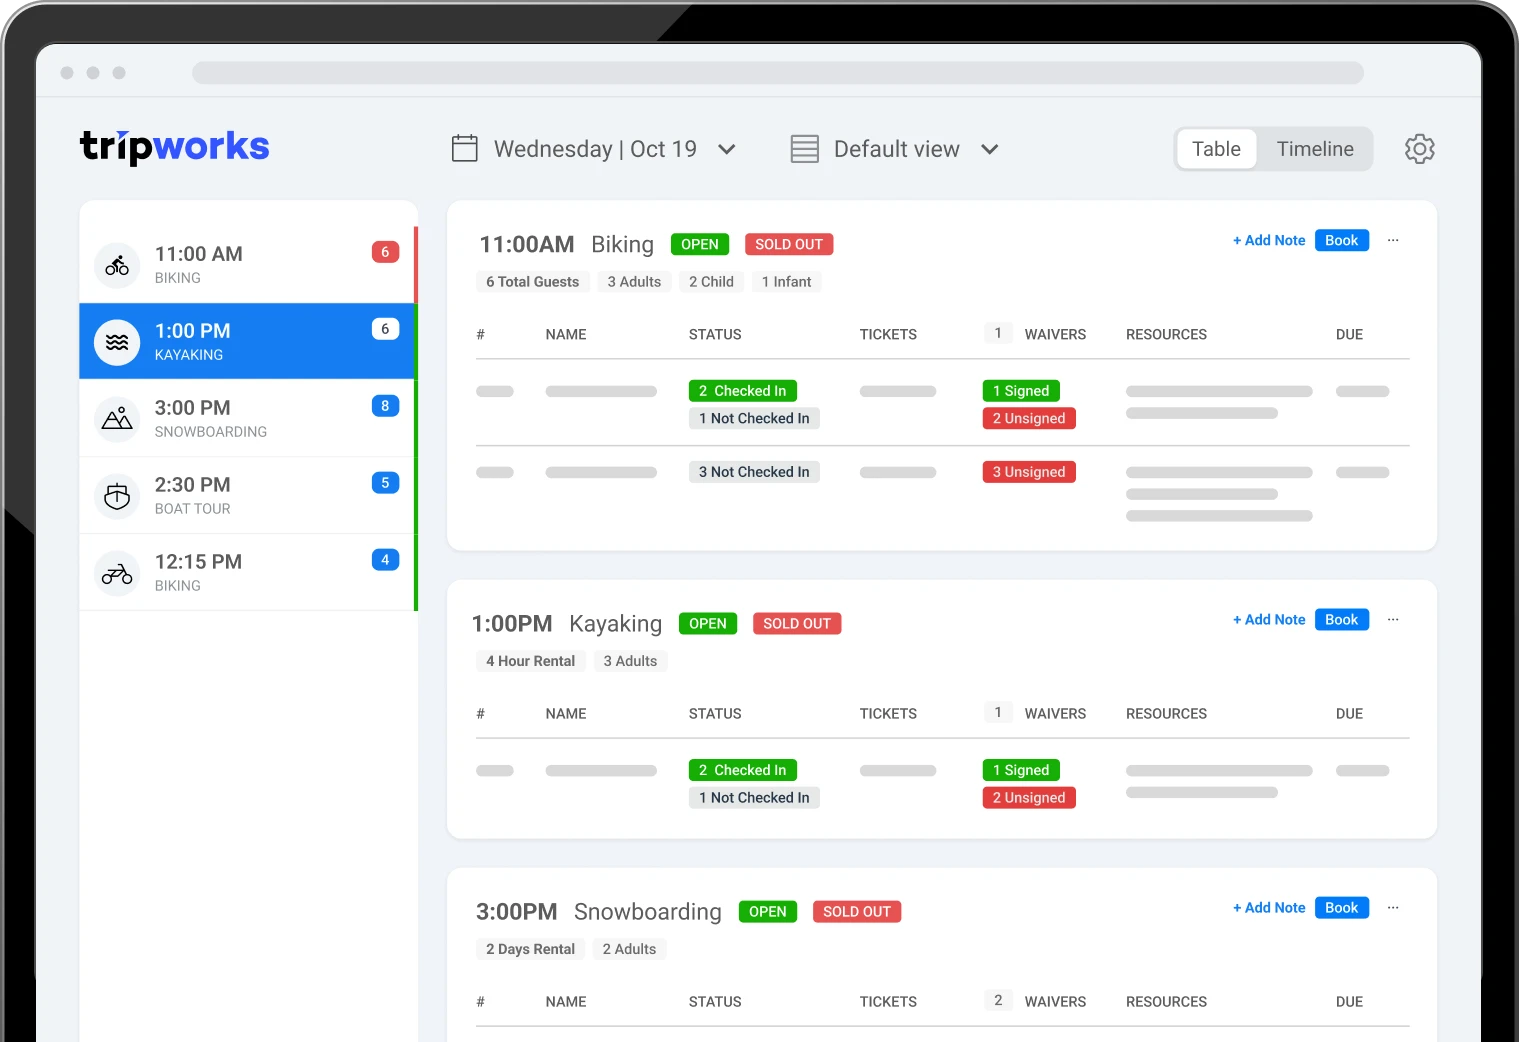Image resolution: width=1519 pixels, height=1042 pixels.
Task: Click the tripworks logo
Action: 175,147
